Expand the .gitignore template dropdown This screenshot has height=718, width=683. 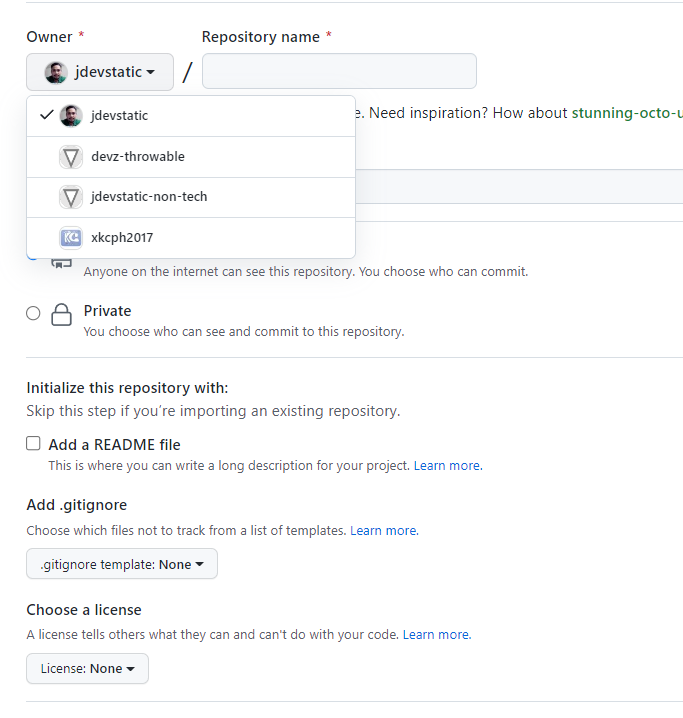click(x=122, y=564)
